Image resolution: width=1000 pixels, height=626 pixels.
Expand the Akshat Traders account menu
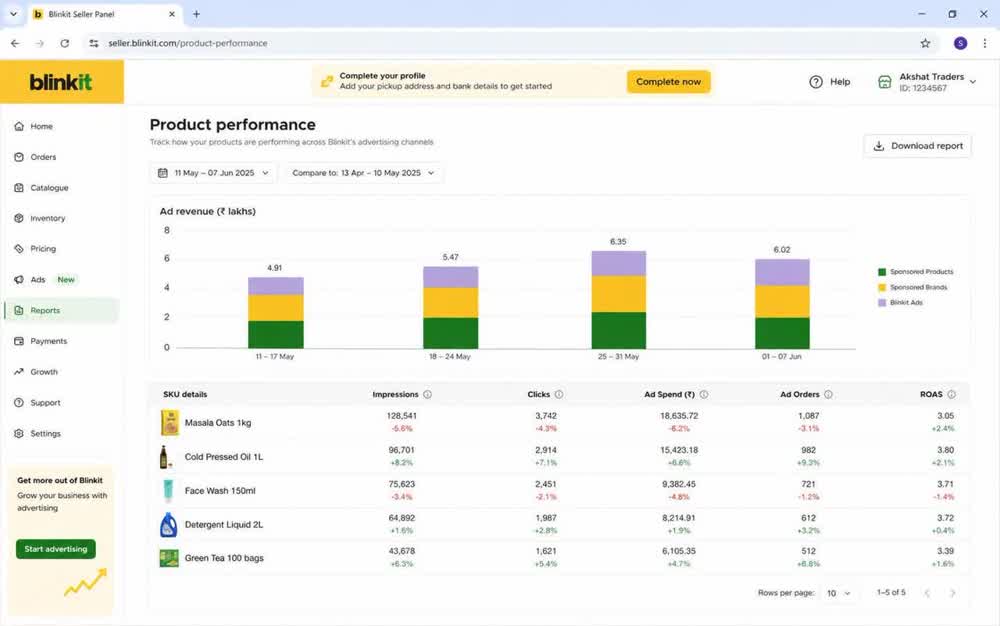973,82
